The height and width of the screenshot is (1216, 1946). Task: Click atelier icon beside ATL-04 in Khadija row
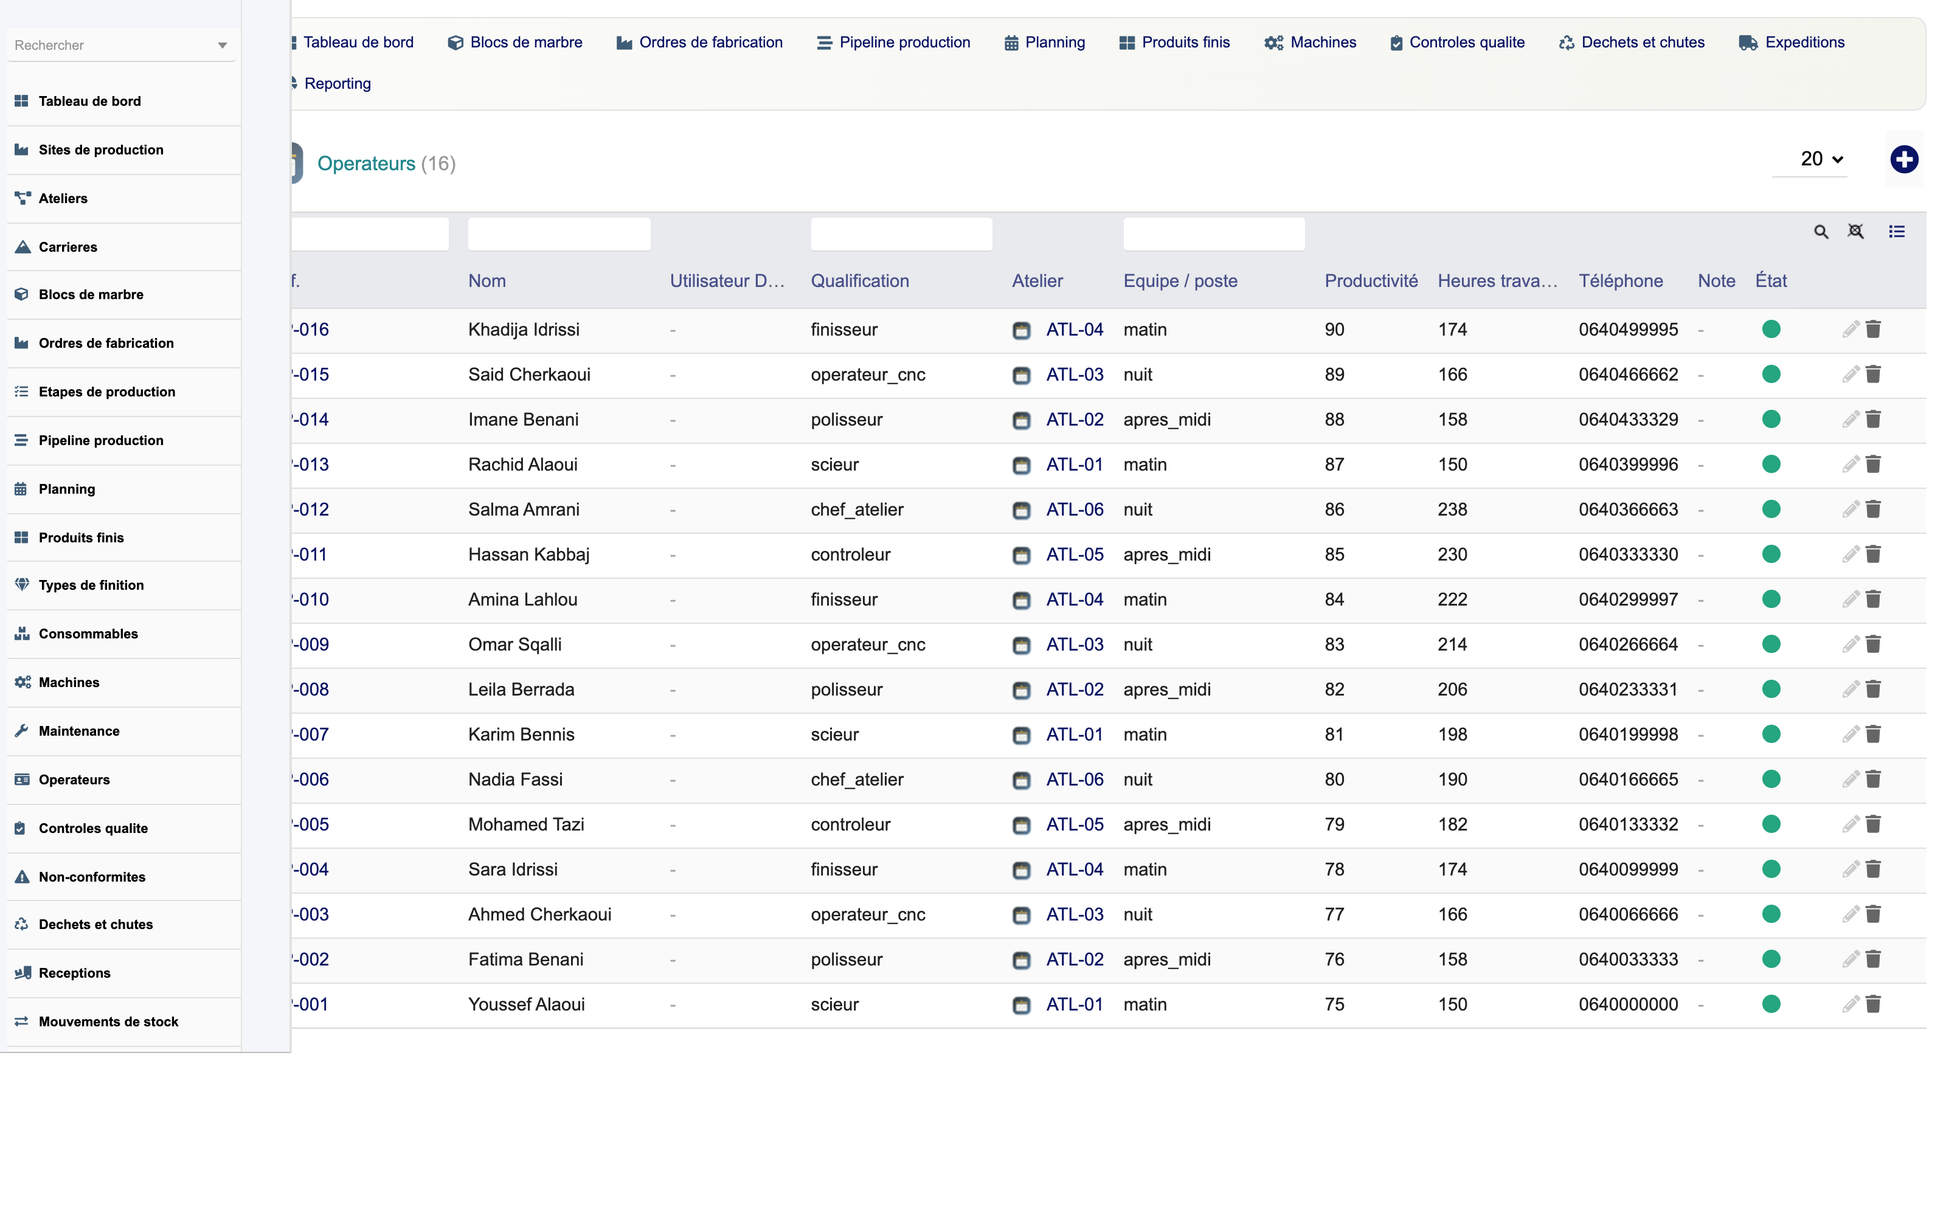click(1021, 330)
